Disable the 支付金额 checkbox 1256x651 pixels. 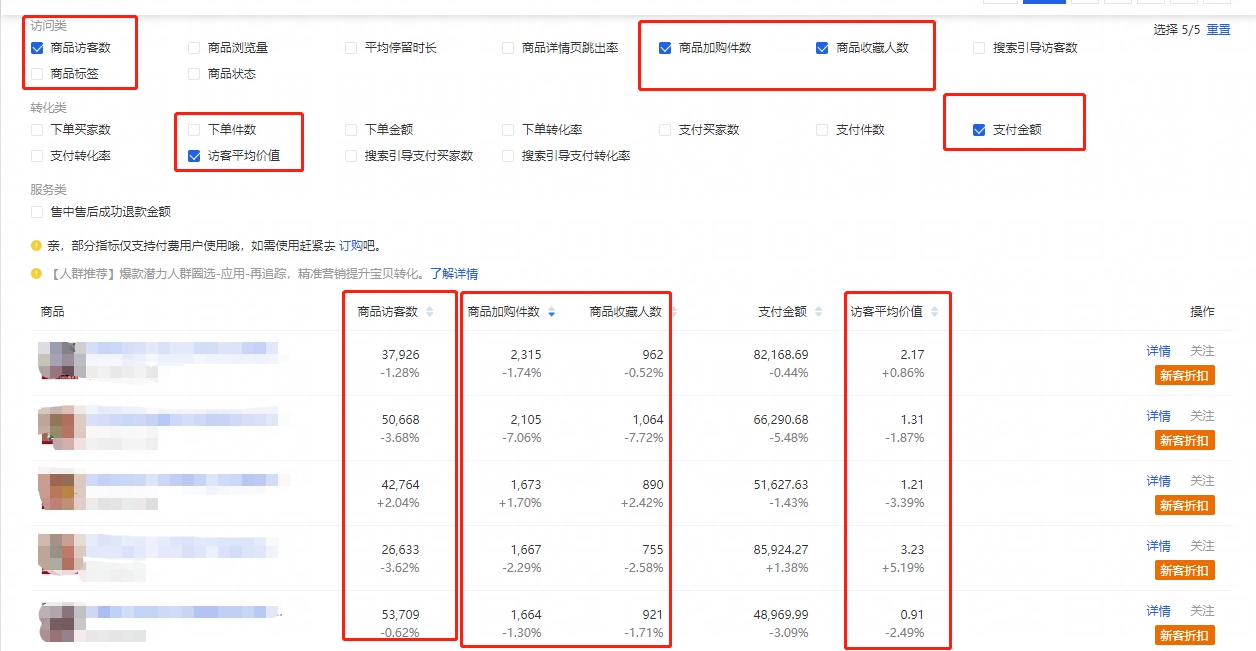tap(978, 131)
